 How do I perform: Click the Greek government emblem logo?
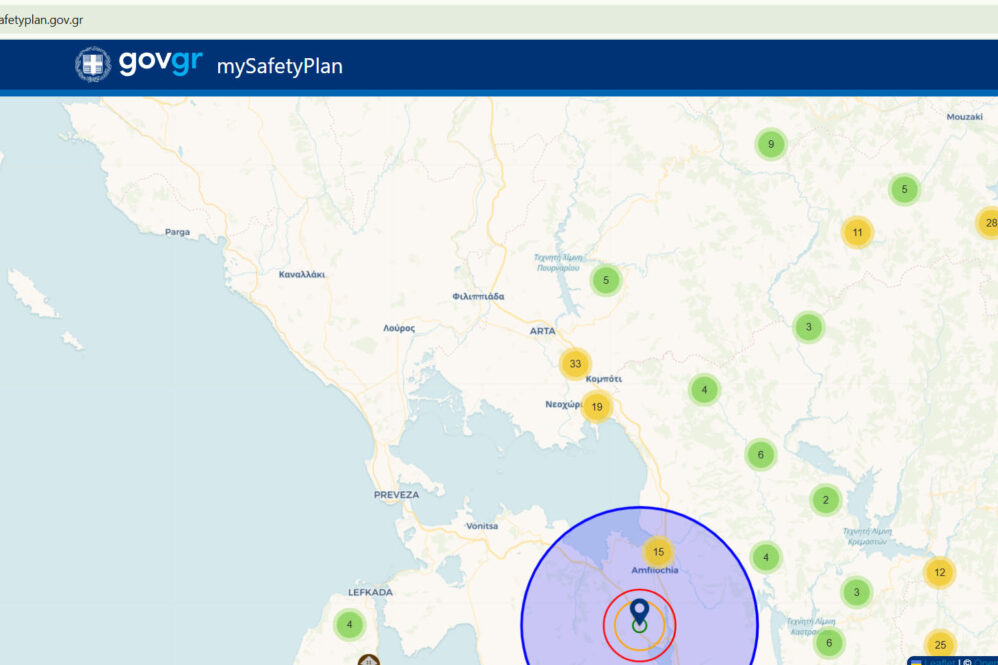tap(93, 65)
